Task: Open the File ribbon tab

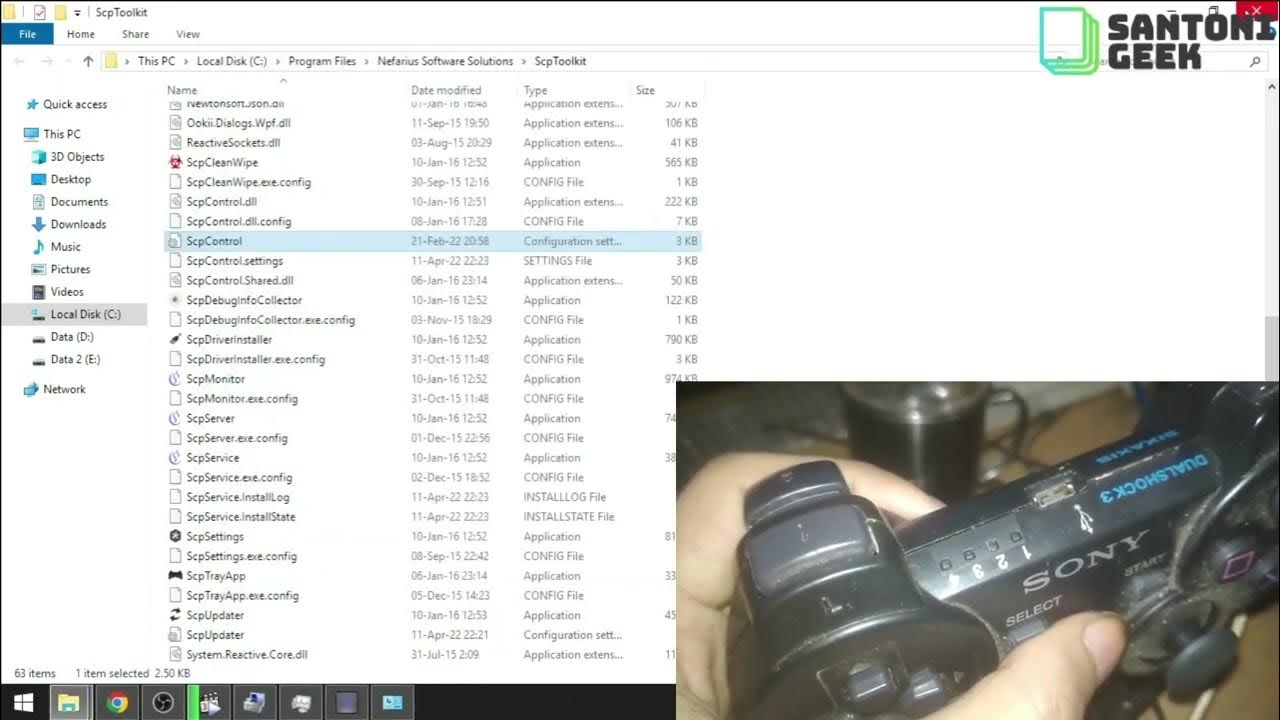Action: [x=27, y=34]
